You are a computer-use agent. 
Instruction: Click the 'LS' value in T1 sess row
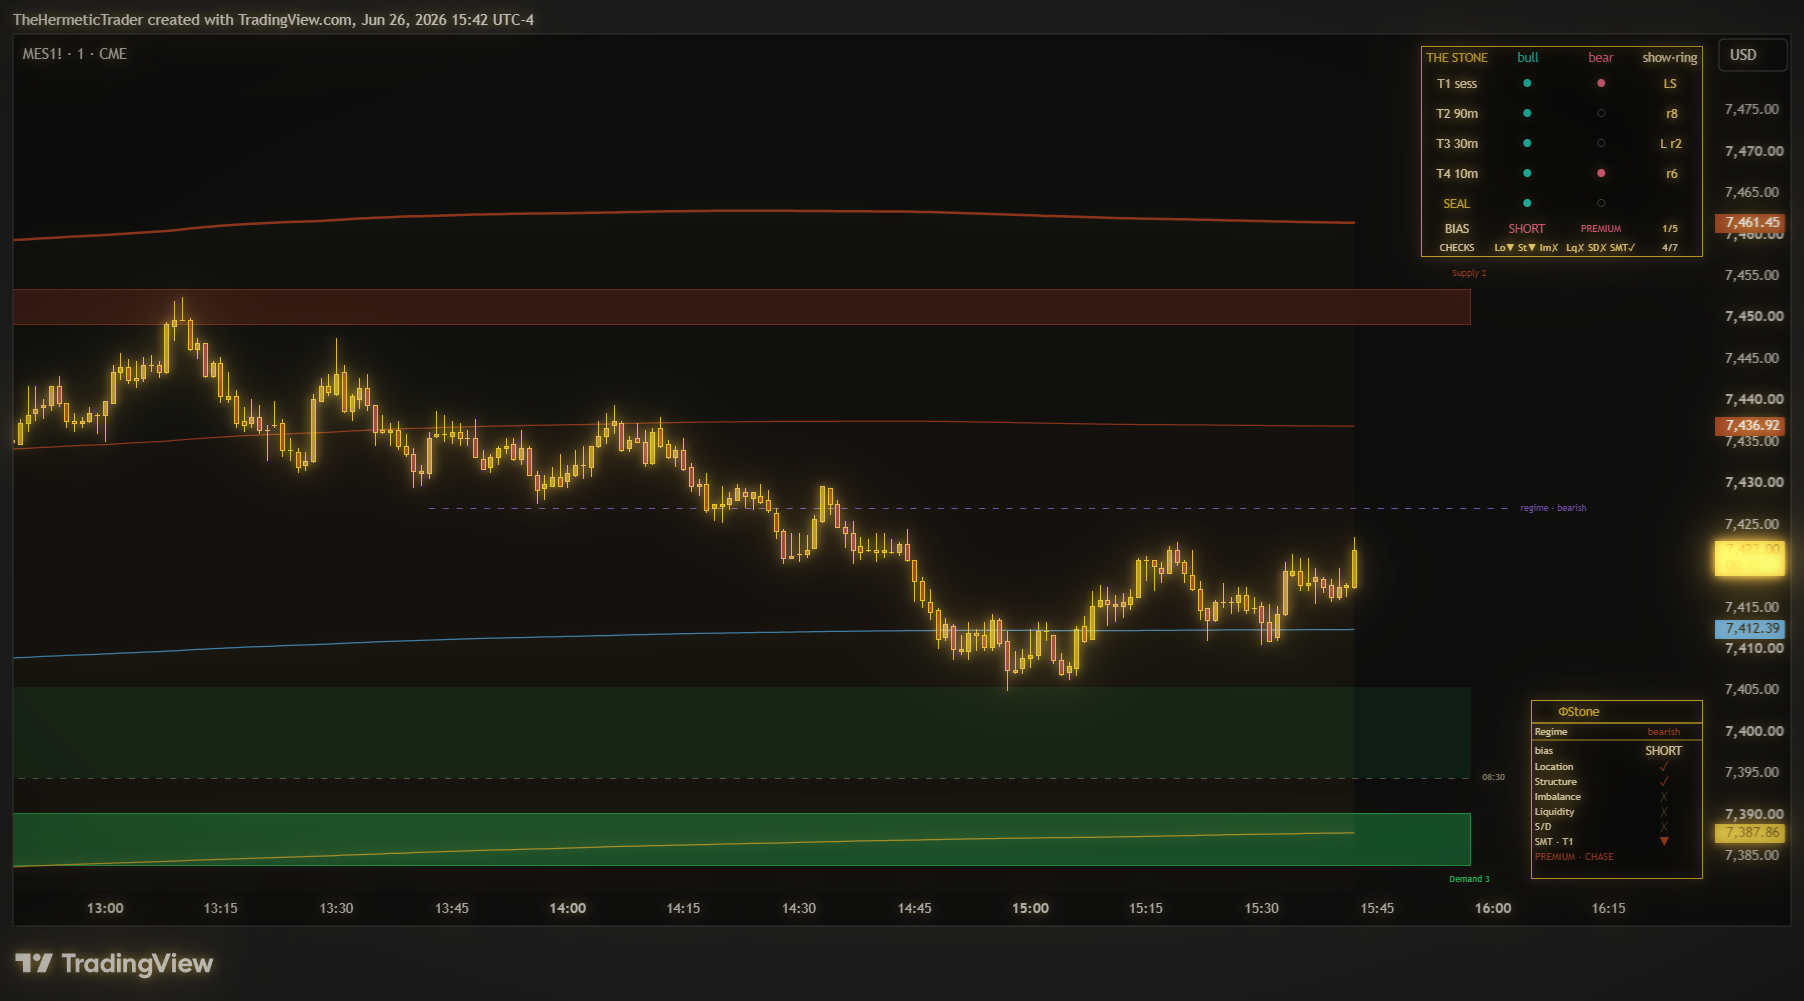point(1670,84)
